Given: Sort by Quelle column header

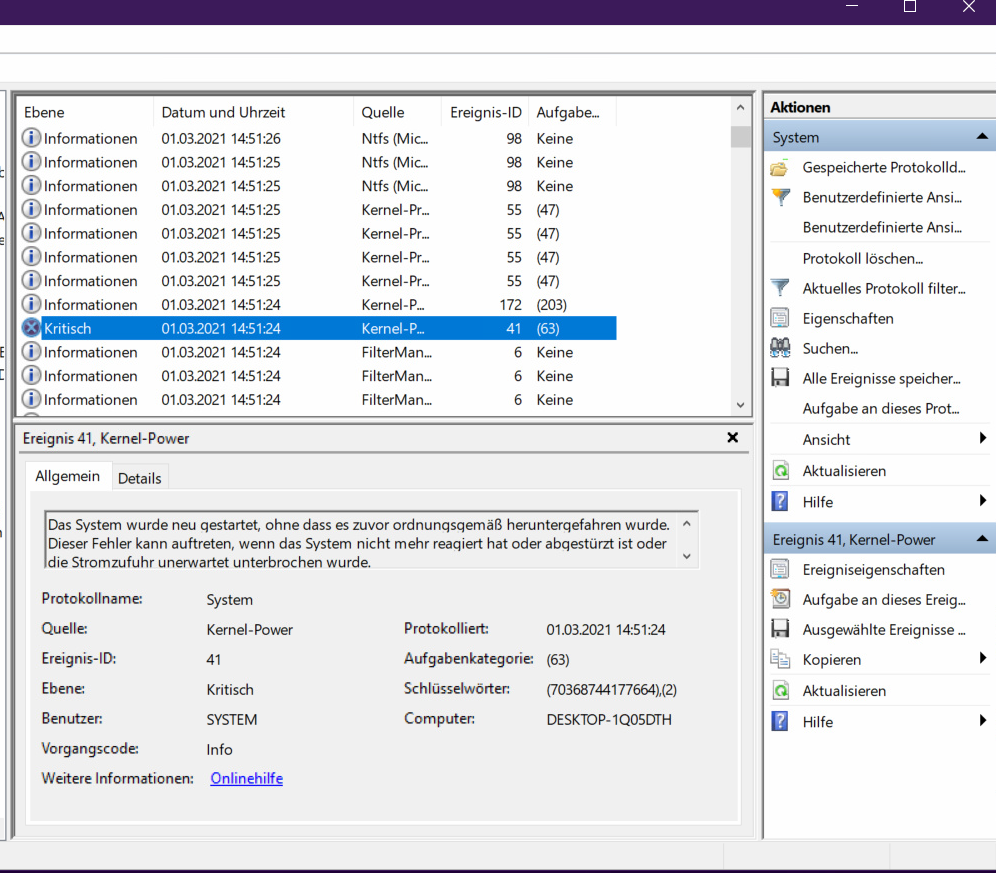Looking at the screenshot, I should (x=398, y=112).
